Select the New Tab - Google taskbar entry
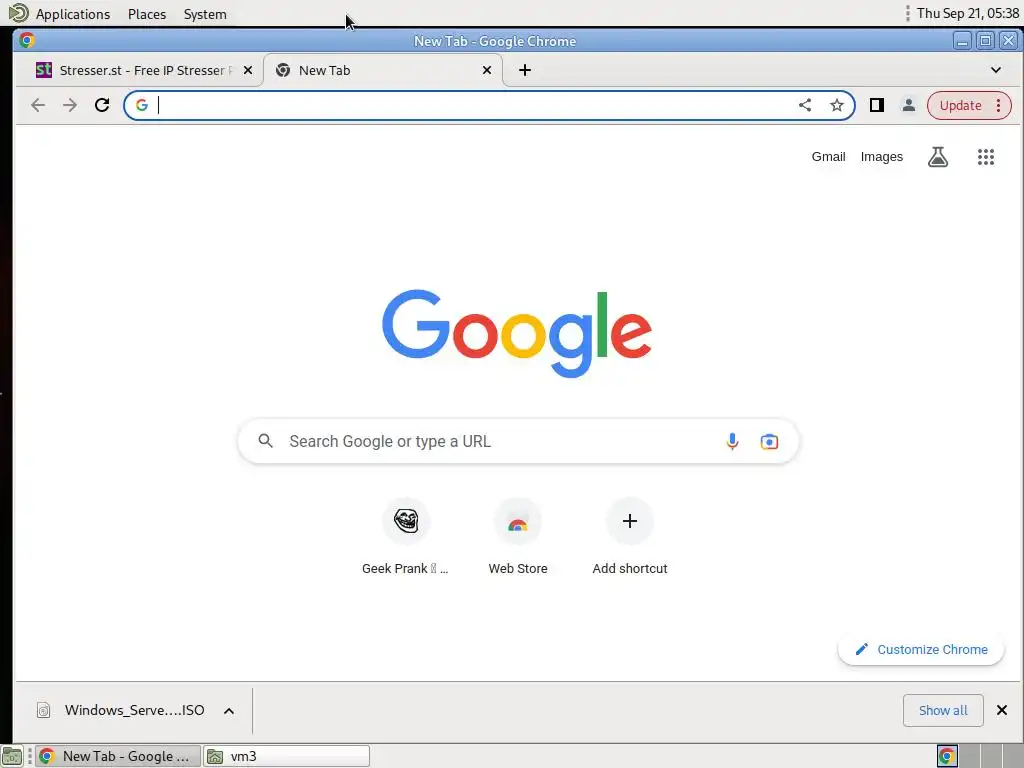 coord(118,756)
